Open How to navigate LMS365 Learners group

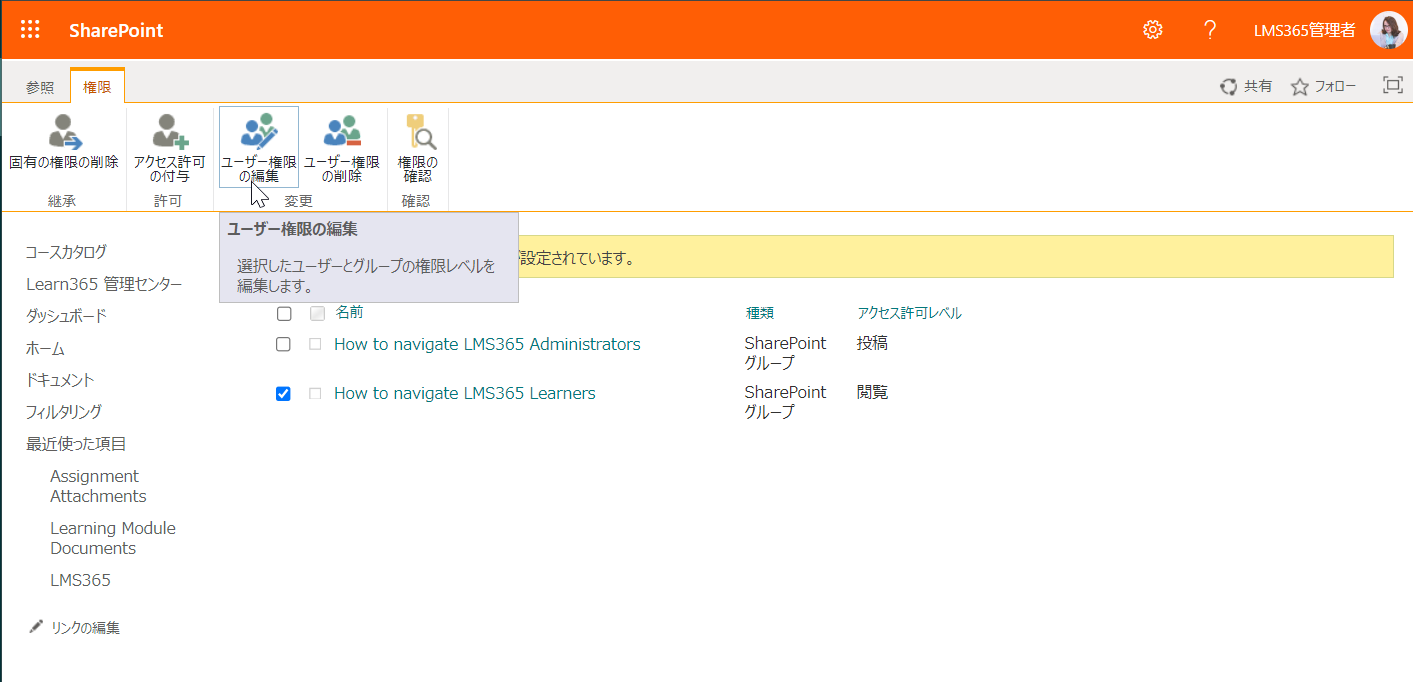tap(465, 393)
